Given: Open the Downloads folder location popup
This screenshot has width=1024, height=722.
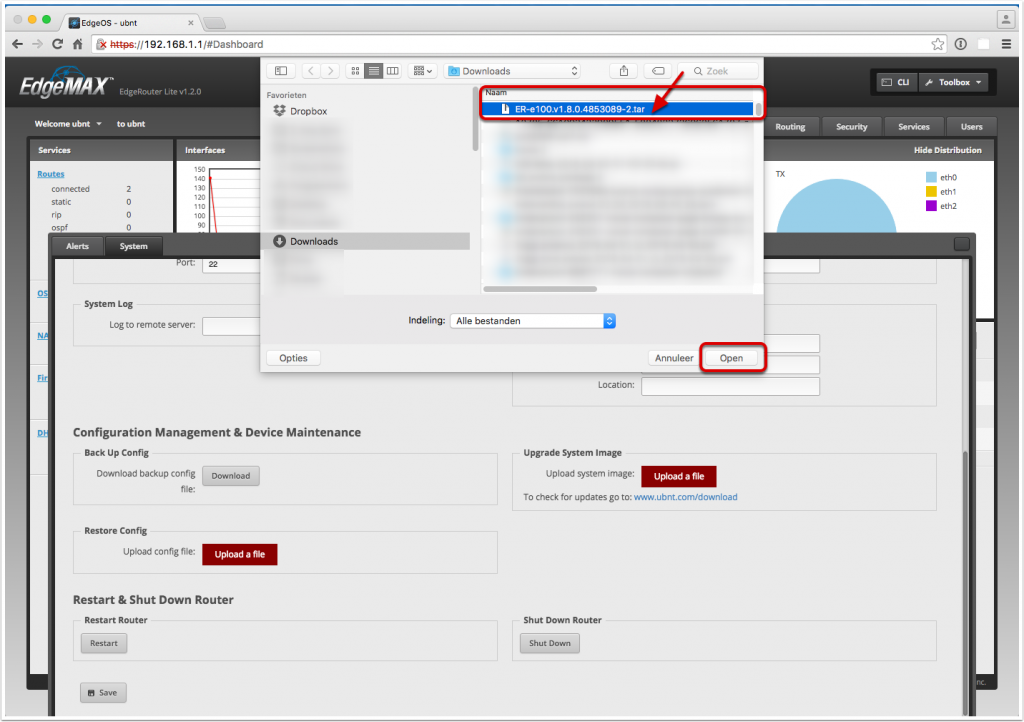Looking at the screenshot, I should [x=513, y=71].
